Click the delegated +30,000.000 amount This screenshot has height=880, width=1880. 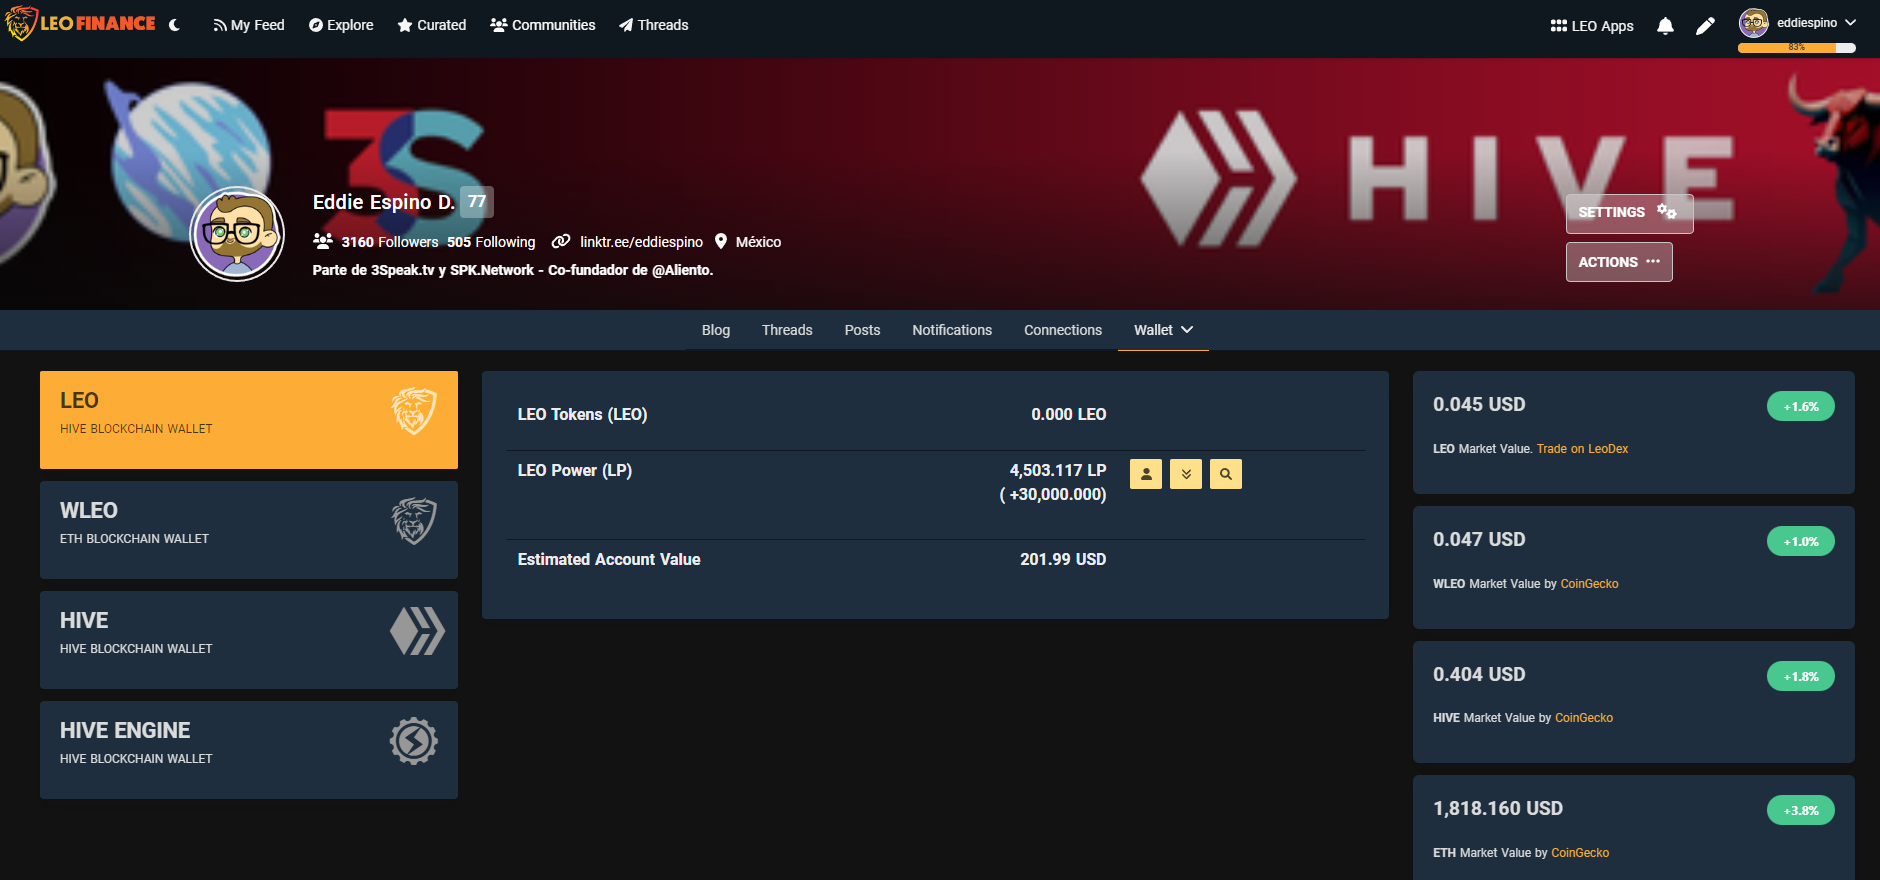coord(1053,495)
